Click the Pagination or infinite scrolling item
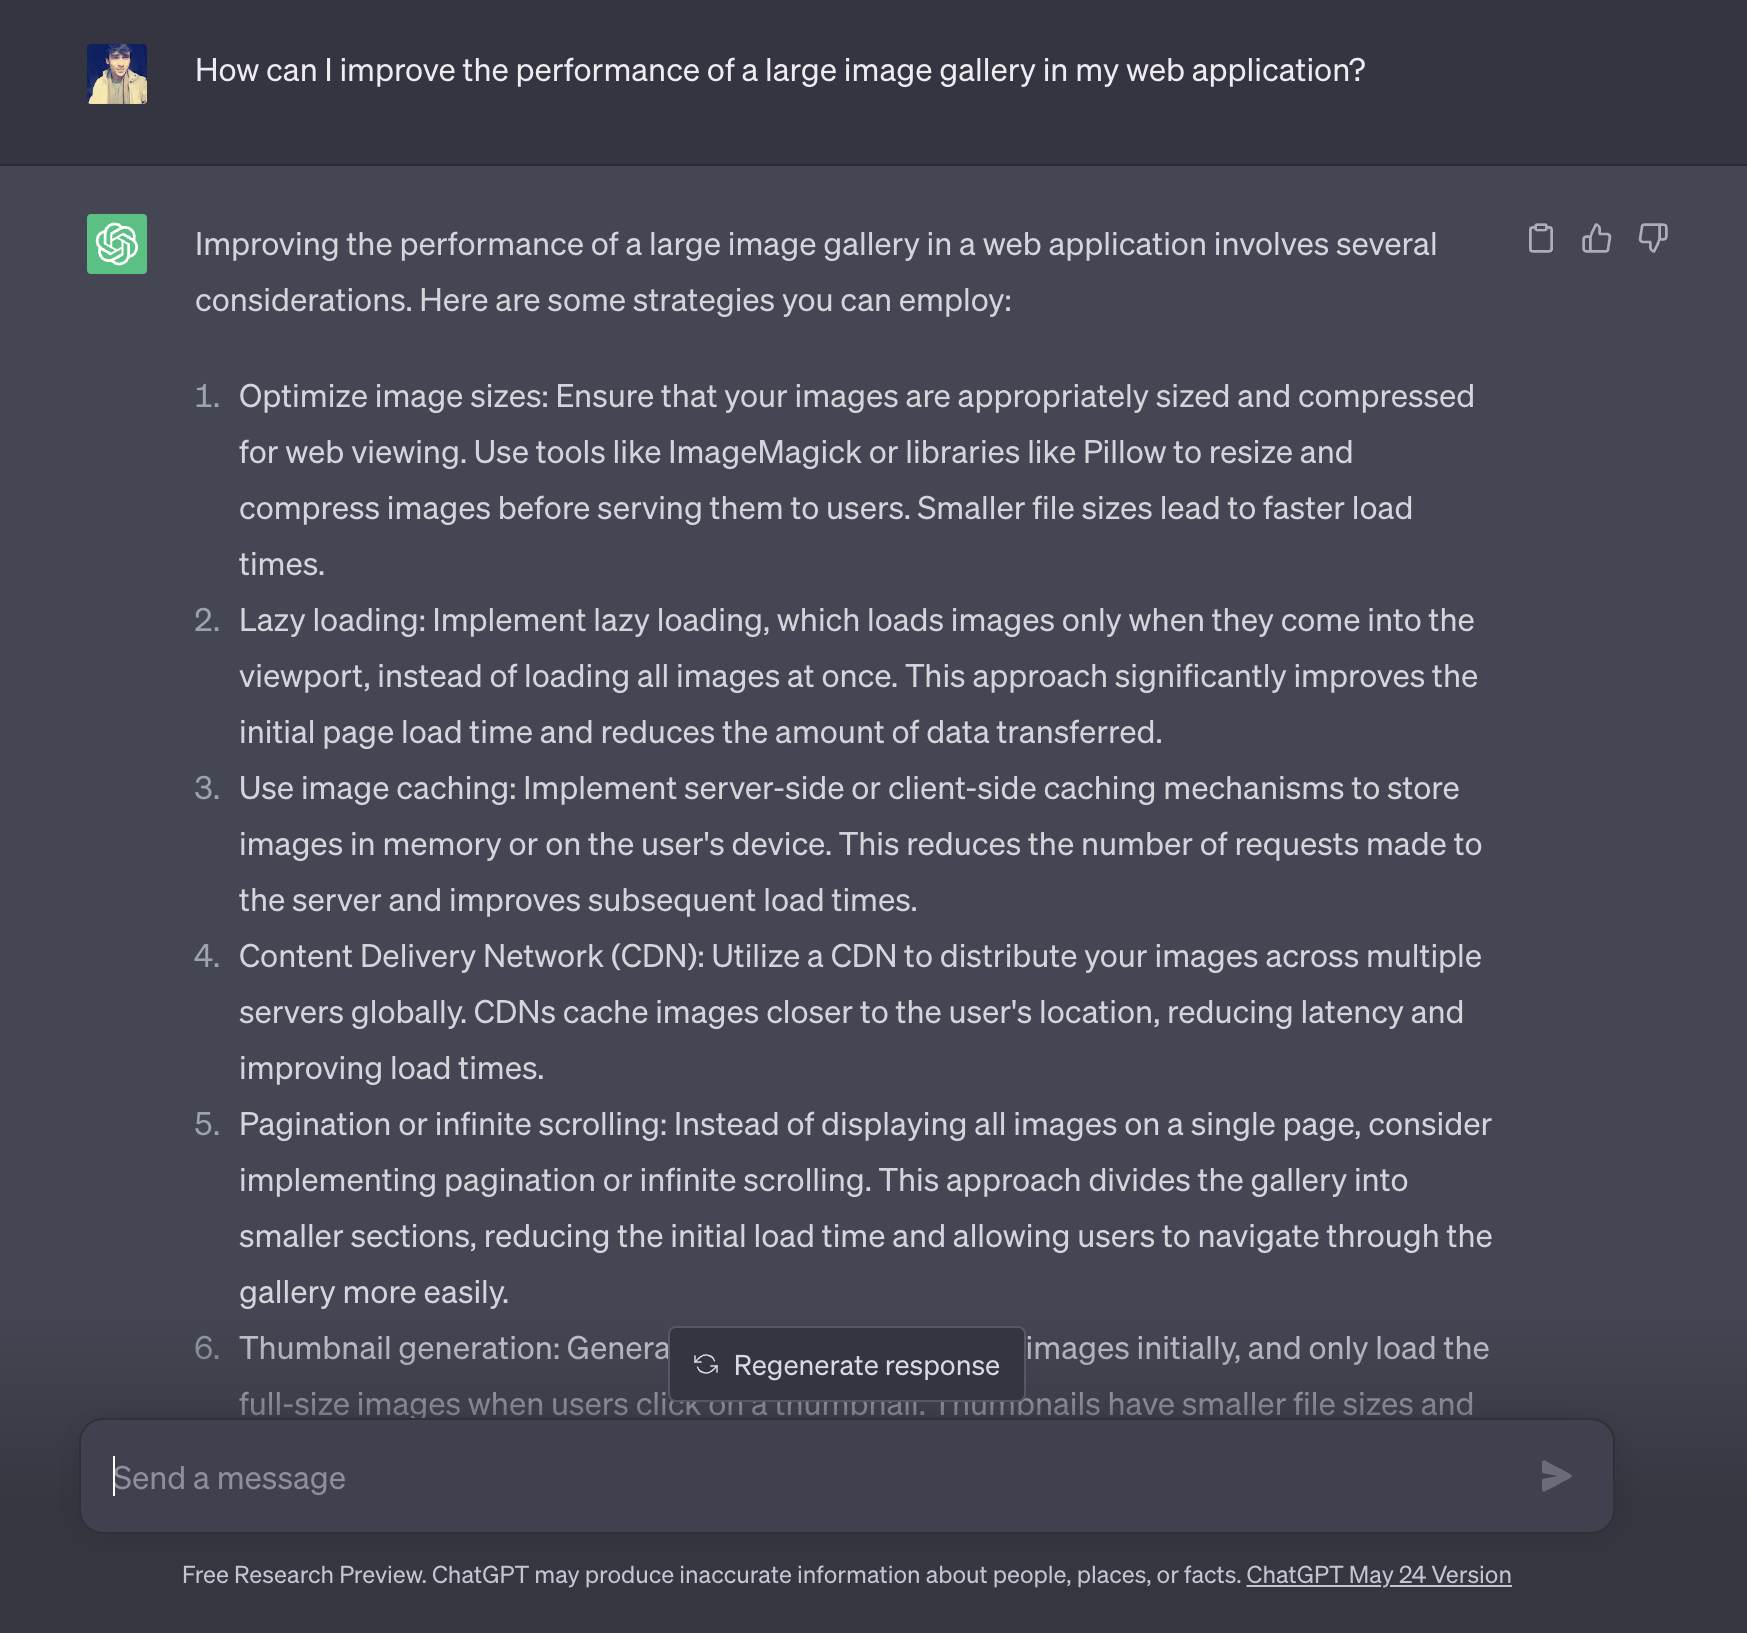This screenshot has height=1633, width=1747. (x=864, y=1208)
